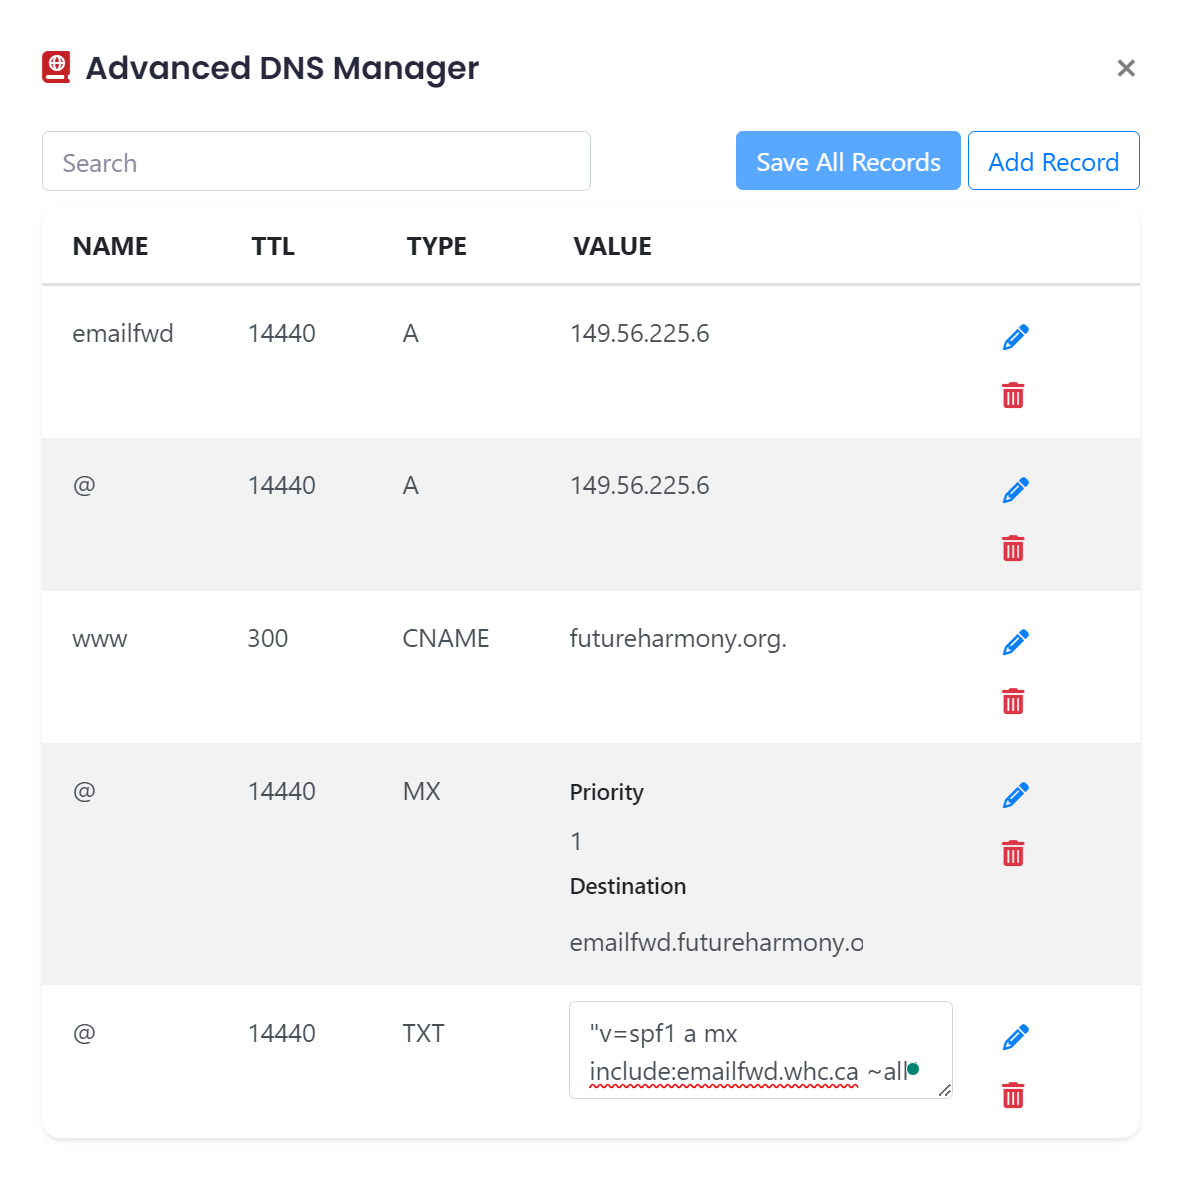Focus the Search field
Image resolution: width=1180 pixels, height=1190 pixels.
316,161
